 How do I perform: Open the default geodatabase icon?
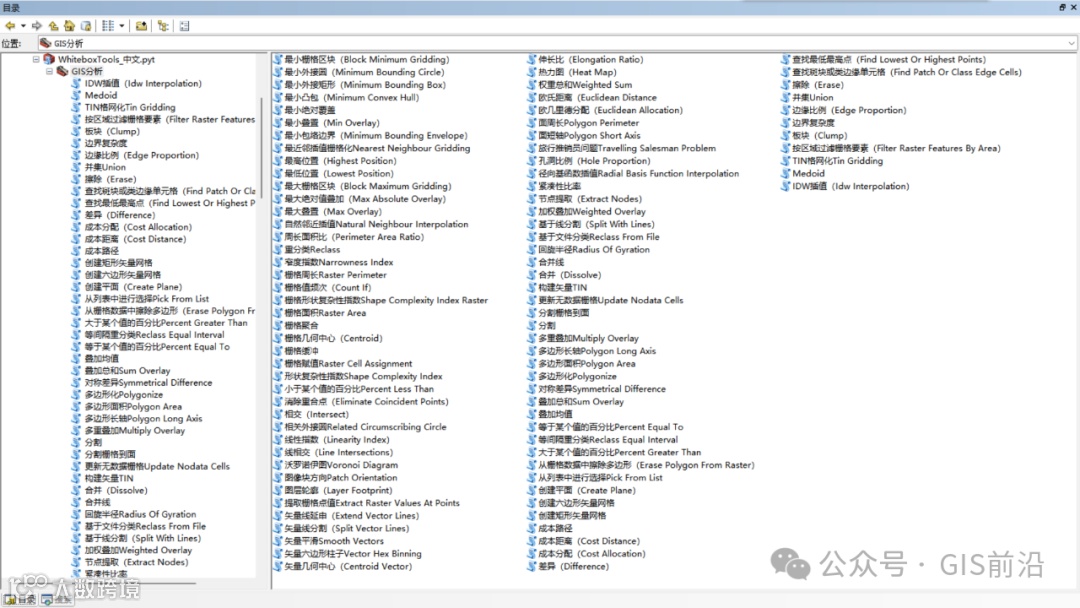coord(86,25)
